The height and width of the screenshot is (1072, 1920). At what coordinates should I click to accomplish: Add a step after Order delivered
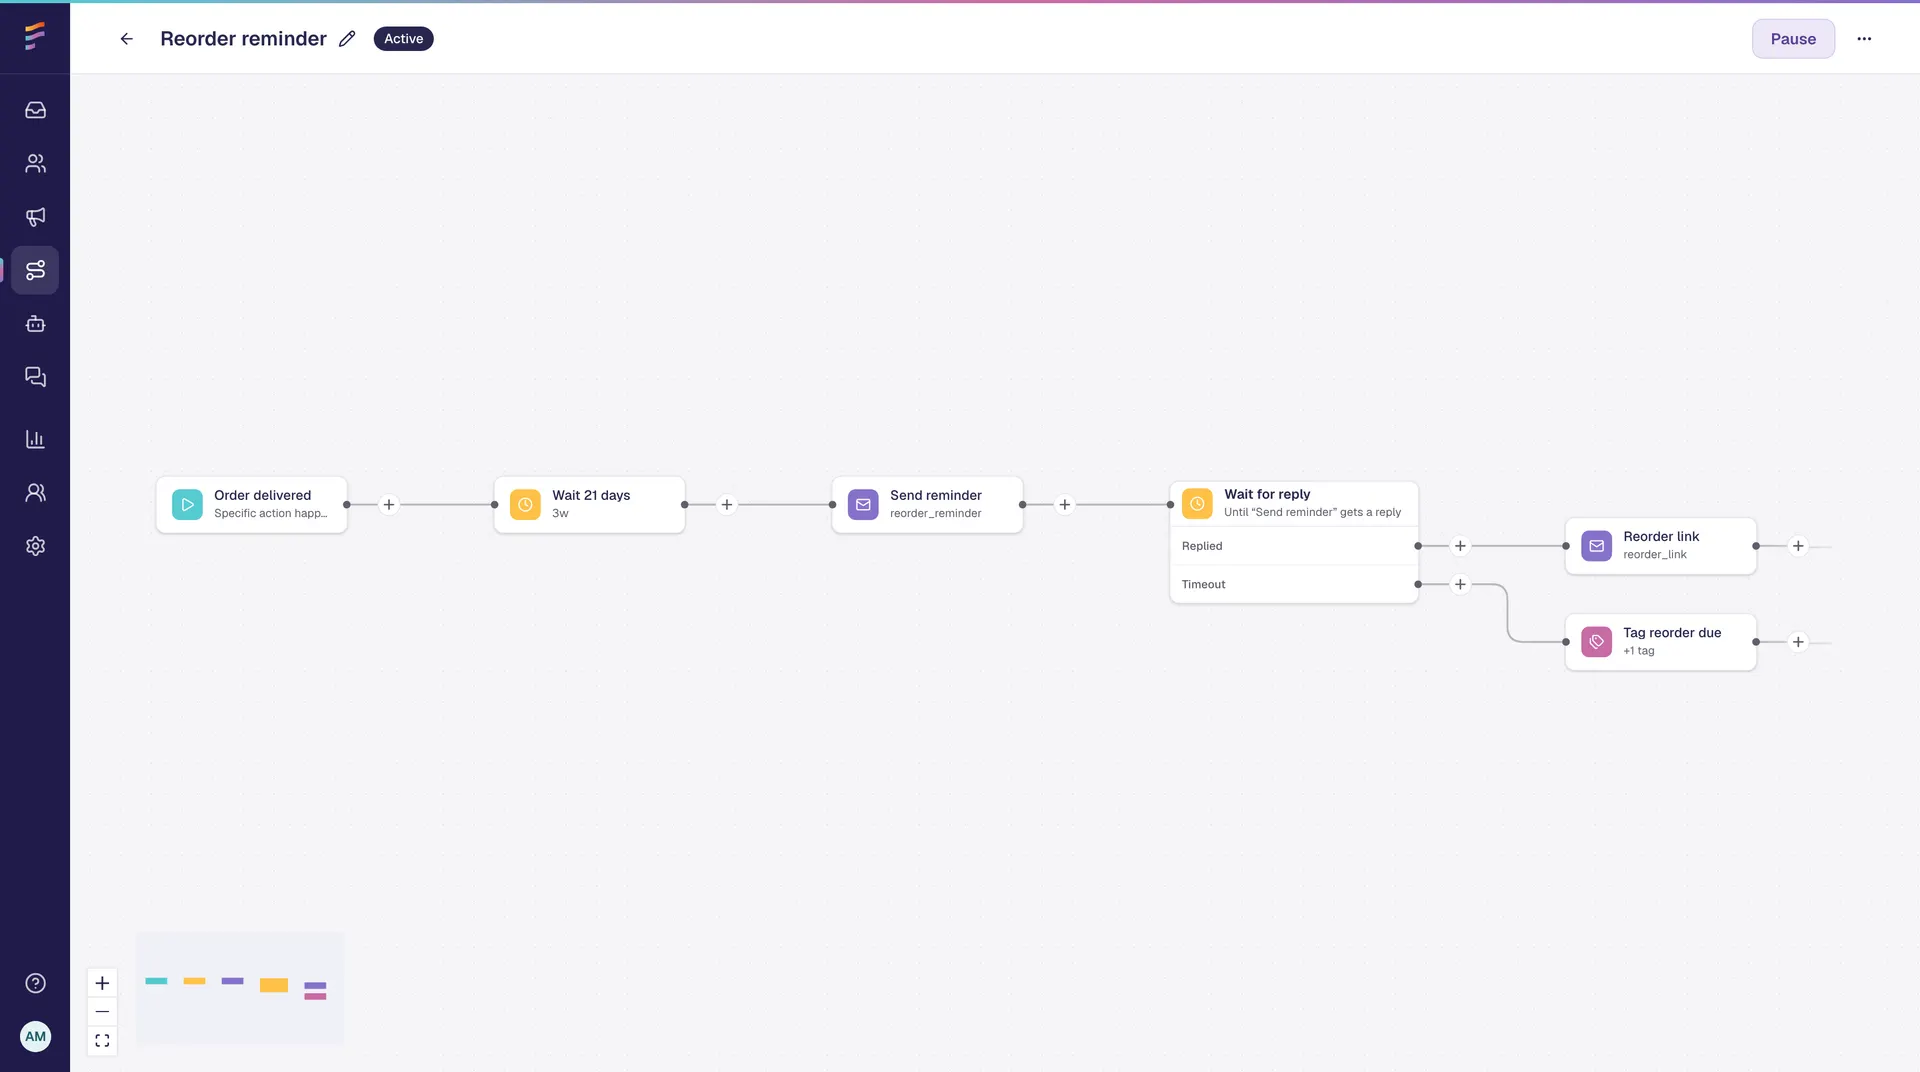pos(389,505)
